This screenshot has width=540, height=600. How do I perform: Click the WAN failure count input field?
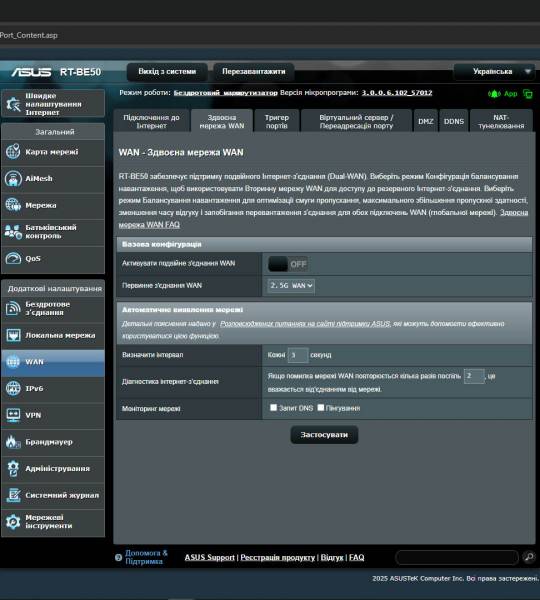click(x=474, y=376)
